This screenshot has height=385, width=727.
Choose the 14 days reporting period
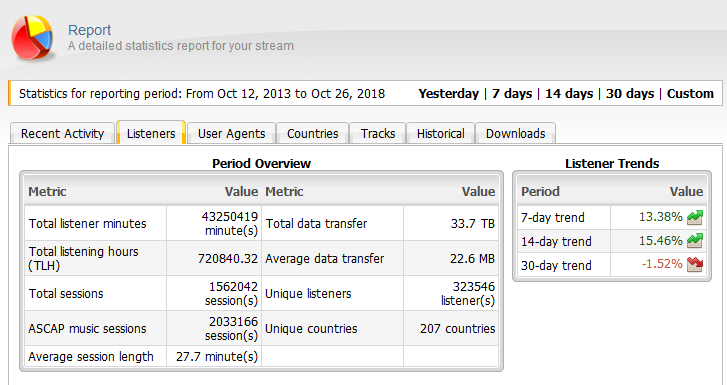(569, 94)
